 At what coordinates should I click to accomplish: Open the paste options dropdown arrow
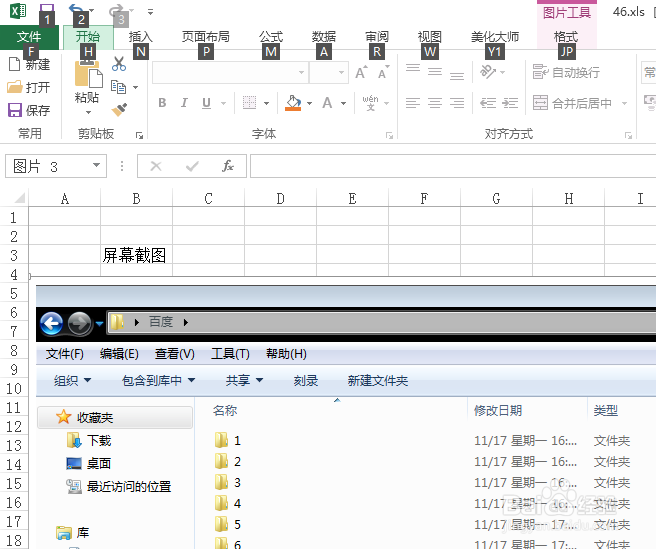pyautogui.click(x=88, y=112)
